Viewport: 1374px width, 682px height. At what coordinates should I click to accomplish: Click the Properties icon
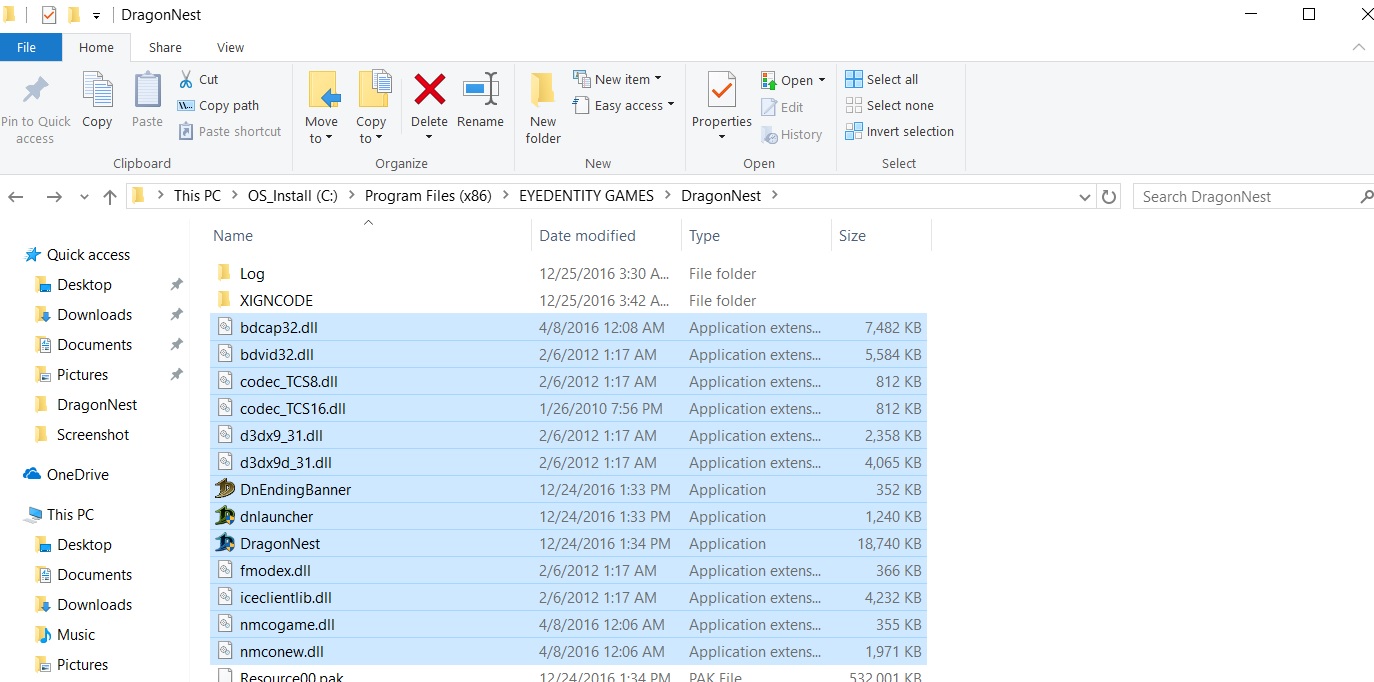[x=721, y=91]
